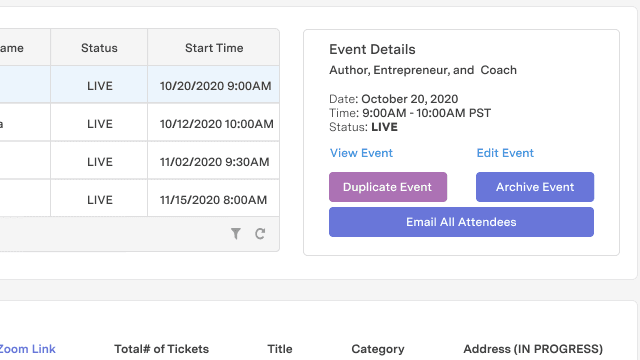Click the Total# of Tickets heading
This screenshot has width=640, height=360.
click(161, 349)
